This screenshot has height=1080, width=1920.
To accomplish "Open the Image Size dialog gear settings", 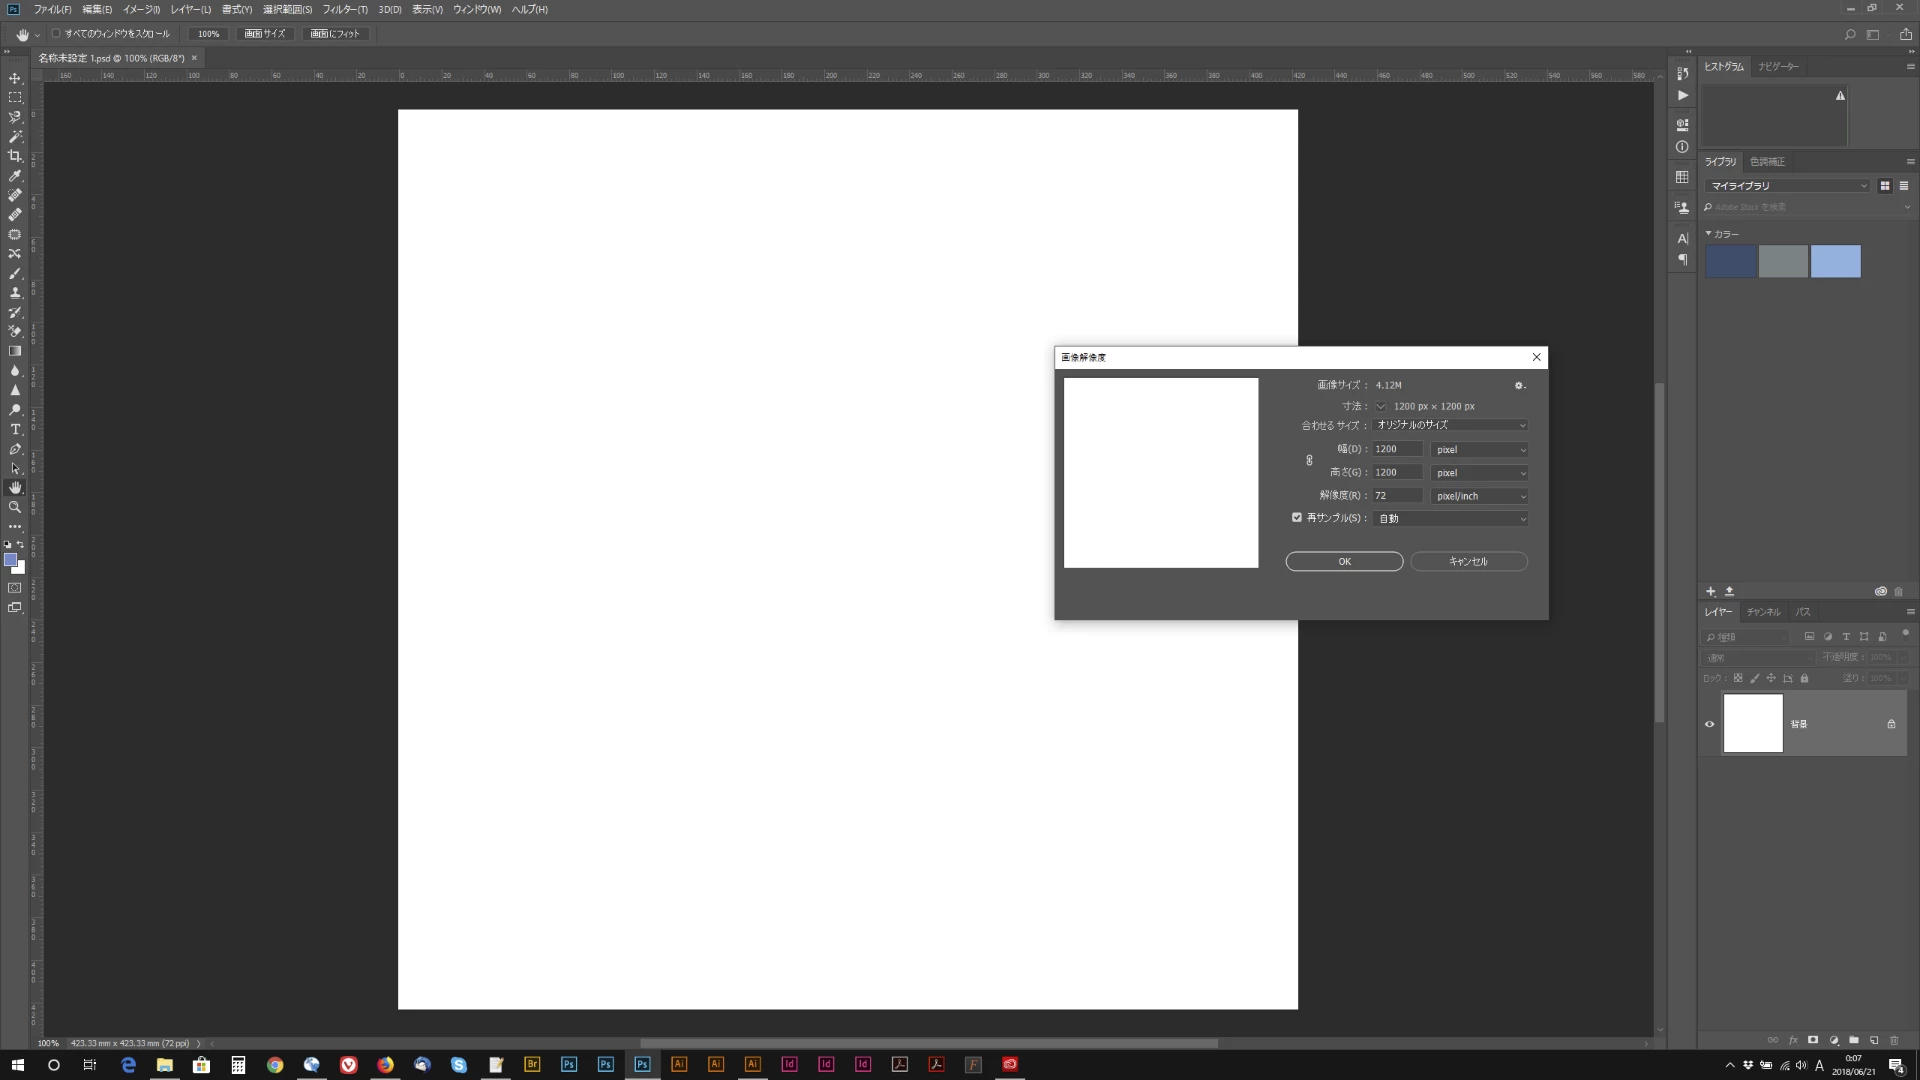I will pos(1520,385).
